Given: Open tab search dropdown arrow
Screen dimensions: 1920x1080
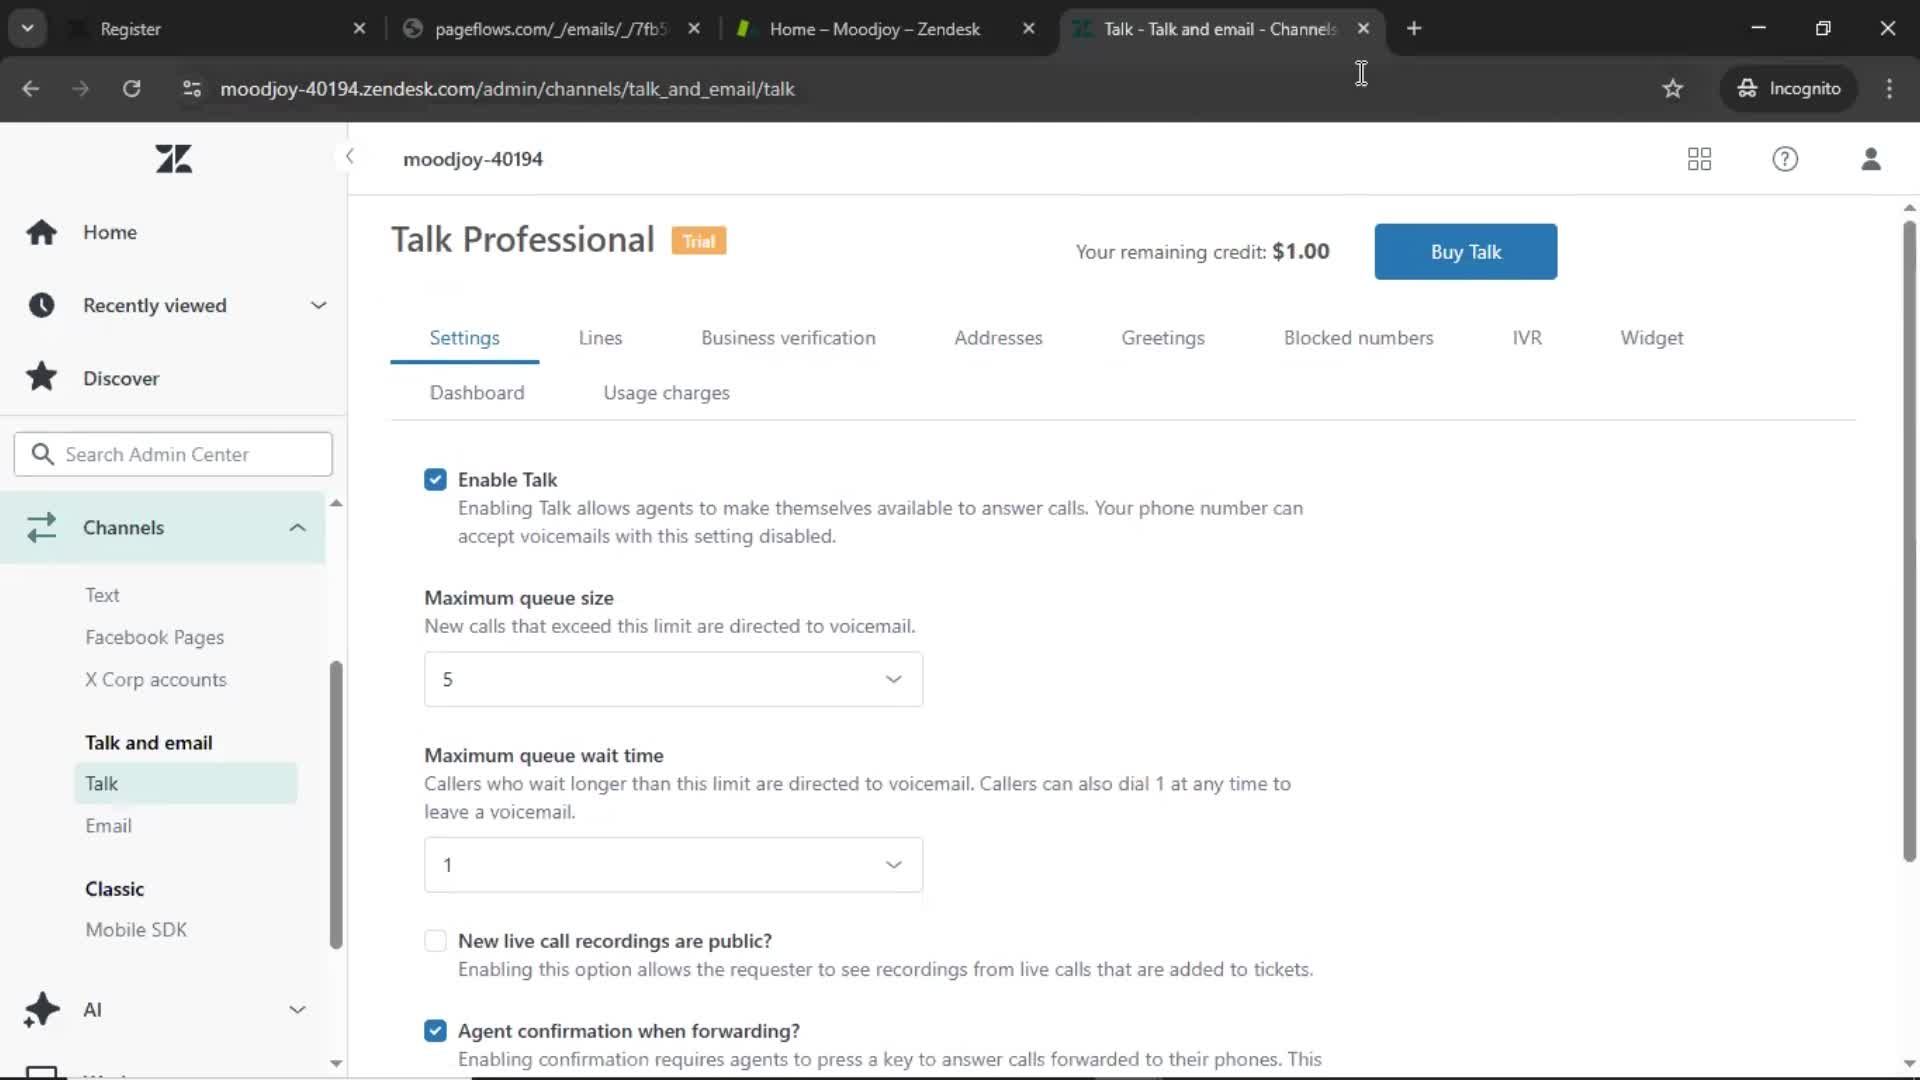Looking at the screenshot, I should coord(28,29).
